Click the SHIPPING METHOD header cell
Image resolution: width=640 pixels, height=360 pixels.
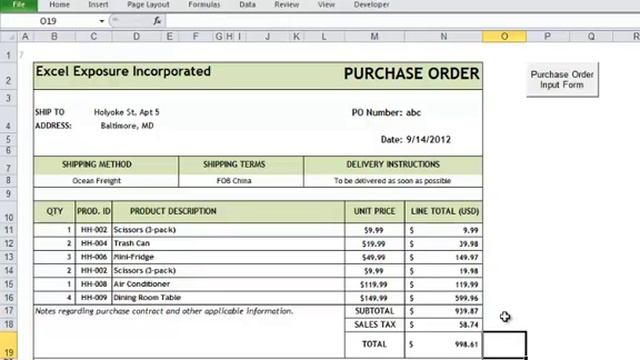[106, 165]
